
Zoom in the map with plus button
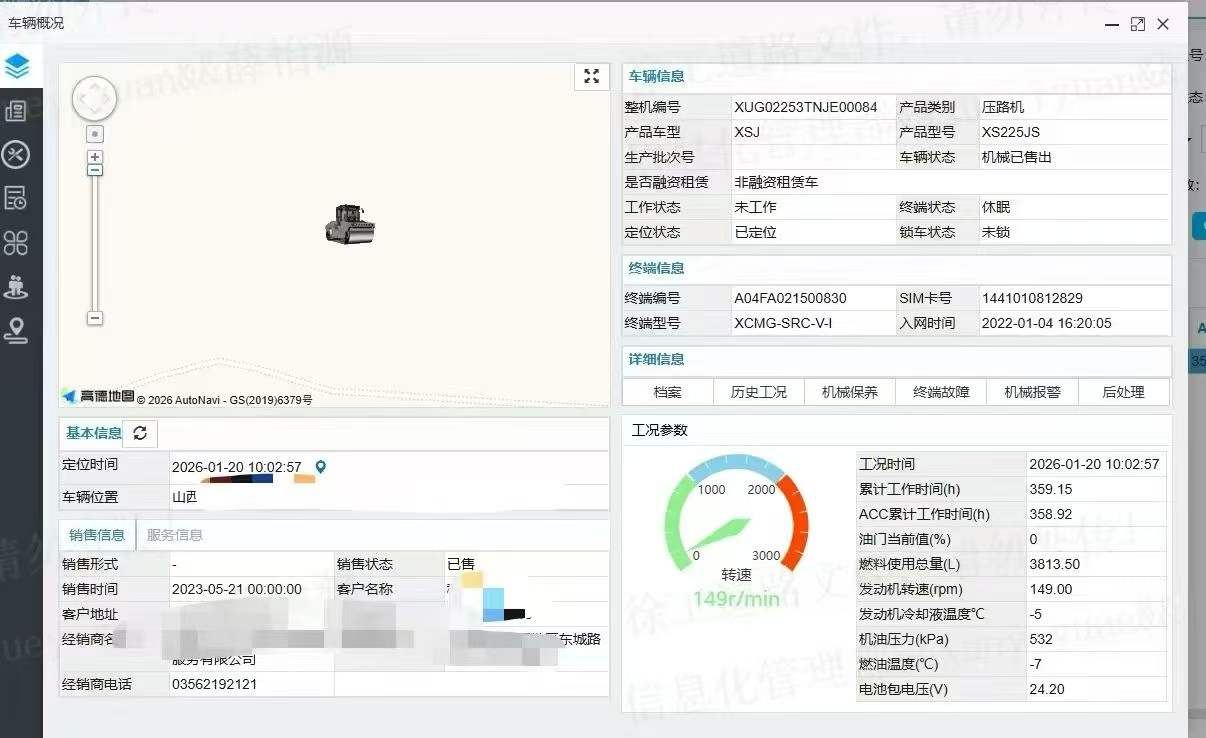click(95, 157)
